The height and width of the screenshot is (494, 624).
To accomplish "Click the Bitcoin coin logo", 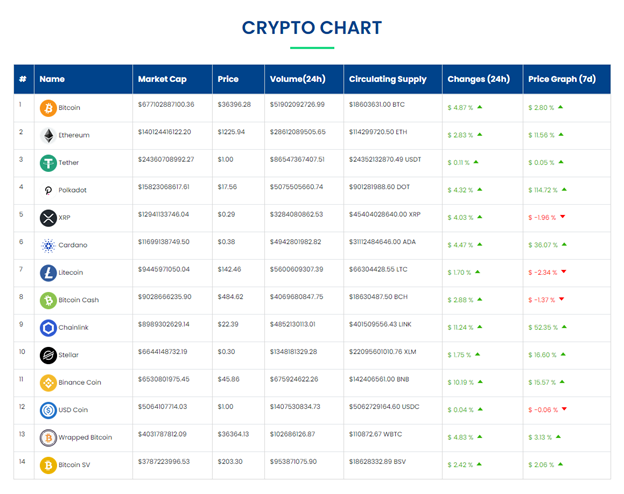I will [48, 108].
